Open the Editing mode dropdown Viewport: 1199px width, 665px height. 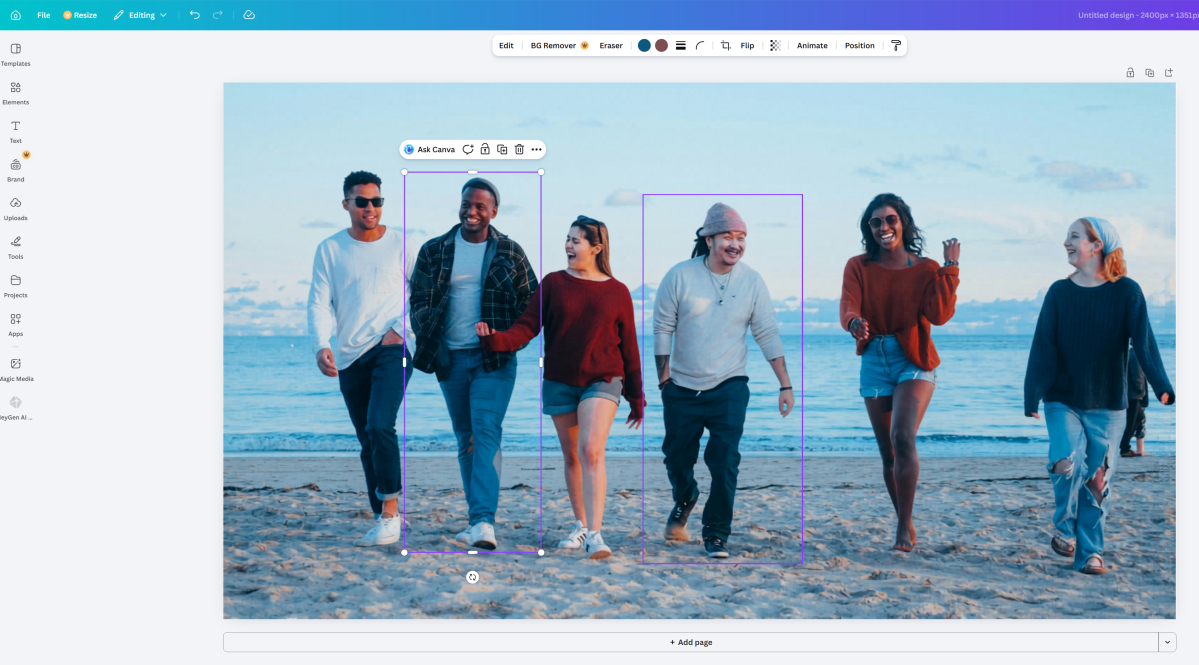pyautogui.click(x=139, y=15)
